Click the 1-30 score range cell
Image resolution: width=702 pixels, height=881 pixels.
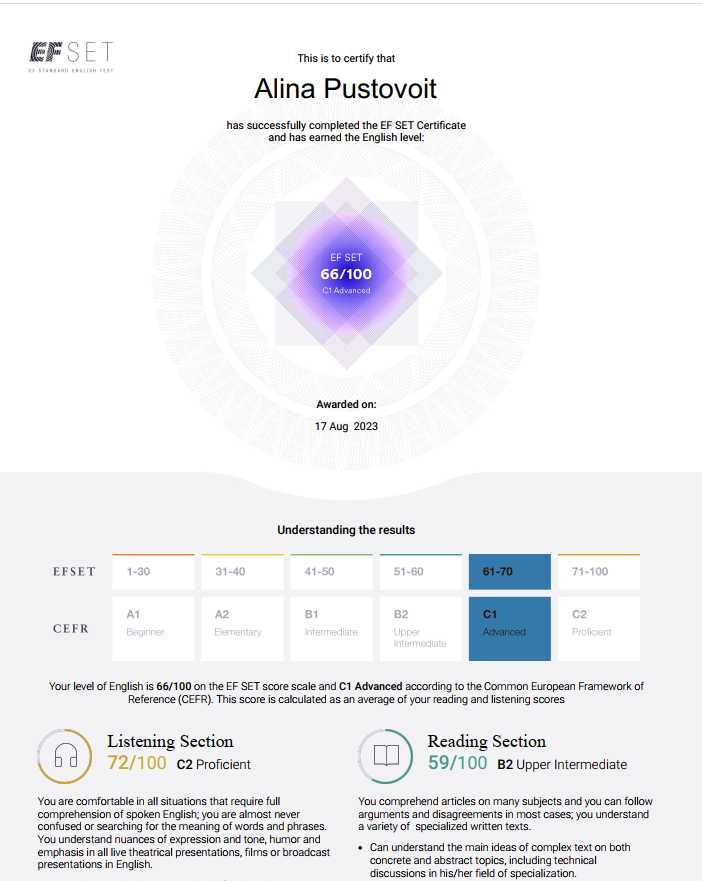[153, 571]
